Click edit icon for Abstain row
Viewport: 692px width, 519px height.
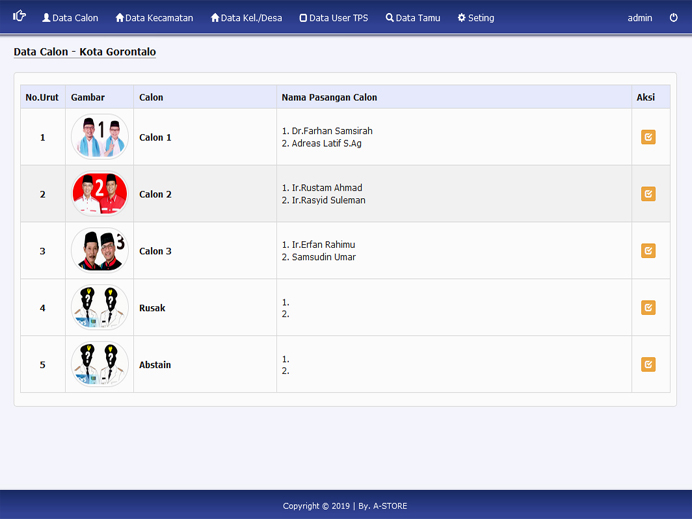[648, 365]
